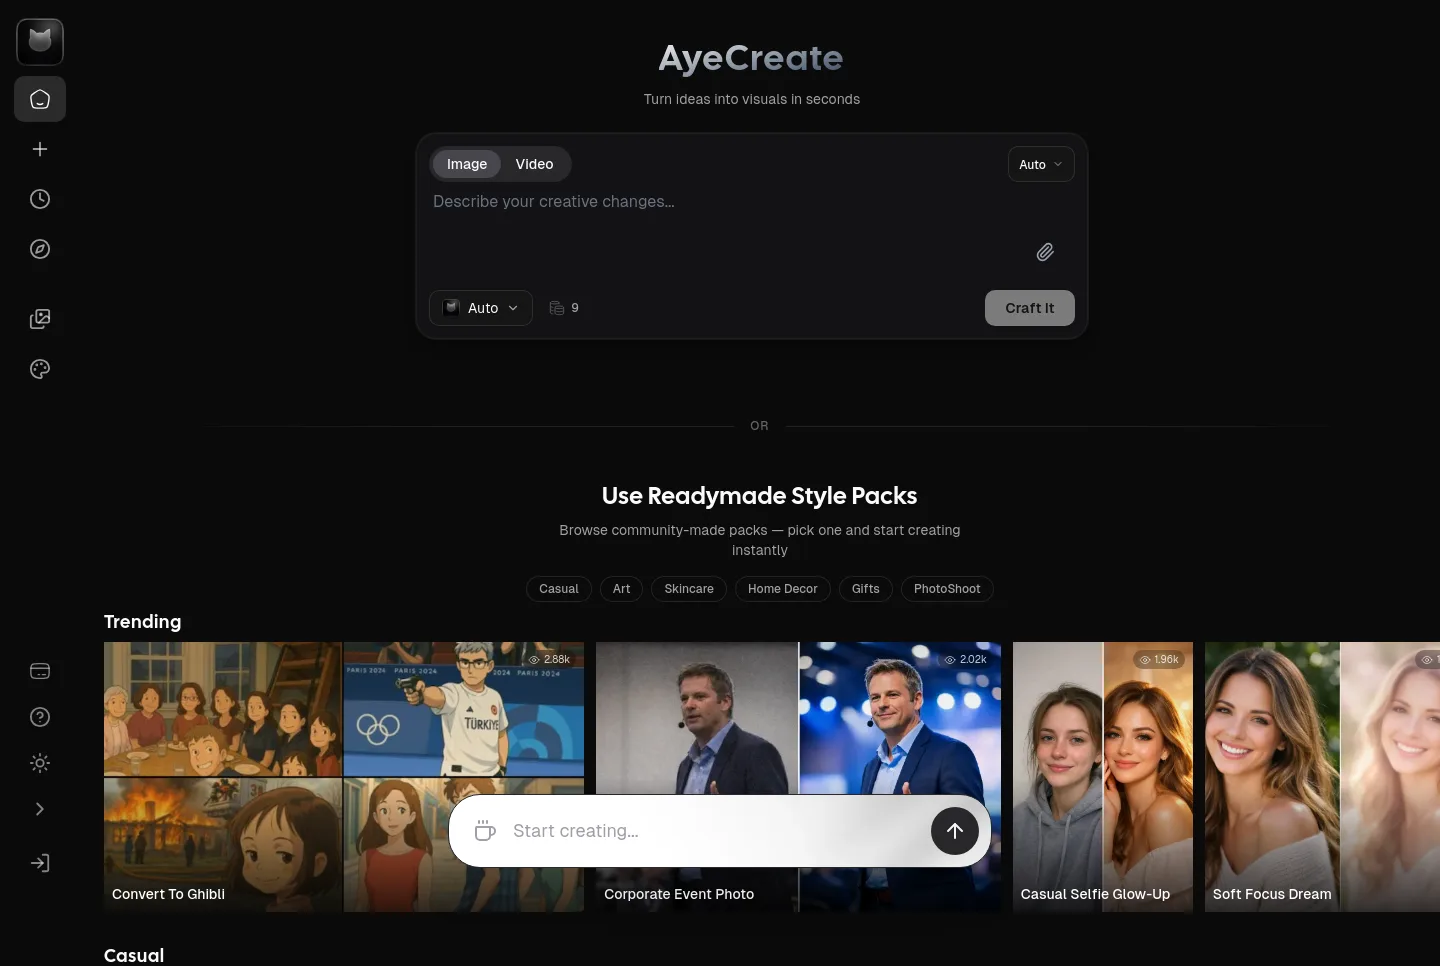1440x966 pixels.
Task: Open the Convert To Ghibli style pack
Action: 344,777
